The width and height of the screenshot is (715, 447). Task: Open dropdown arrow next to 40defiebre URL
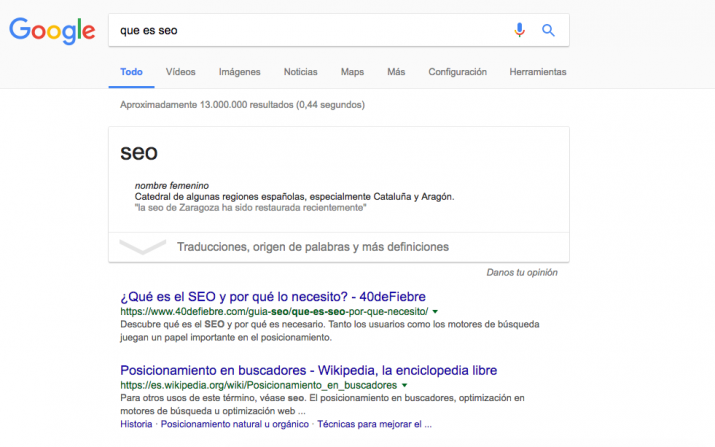[435, 312]
